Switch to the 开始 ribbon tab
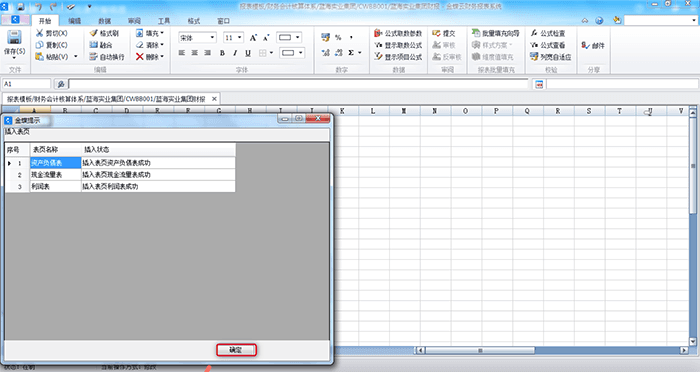The height and width of the screenshot is (372, 700). (x=45, y=21)
